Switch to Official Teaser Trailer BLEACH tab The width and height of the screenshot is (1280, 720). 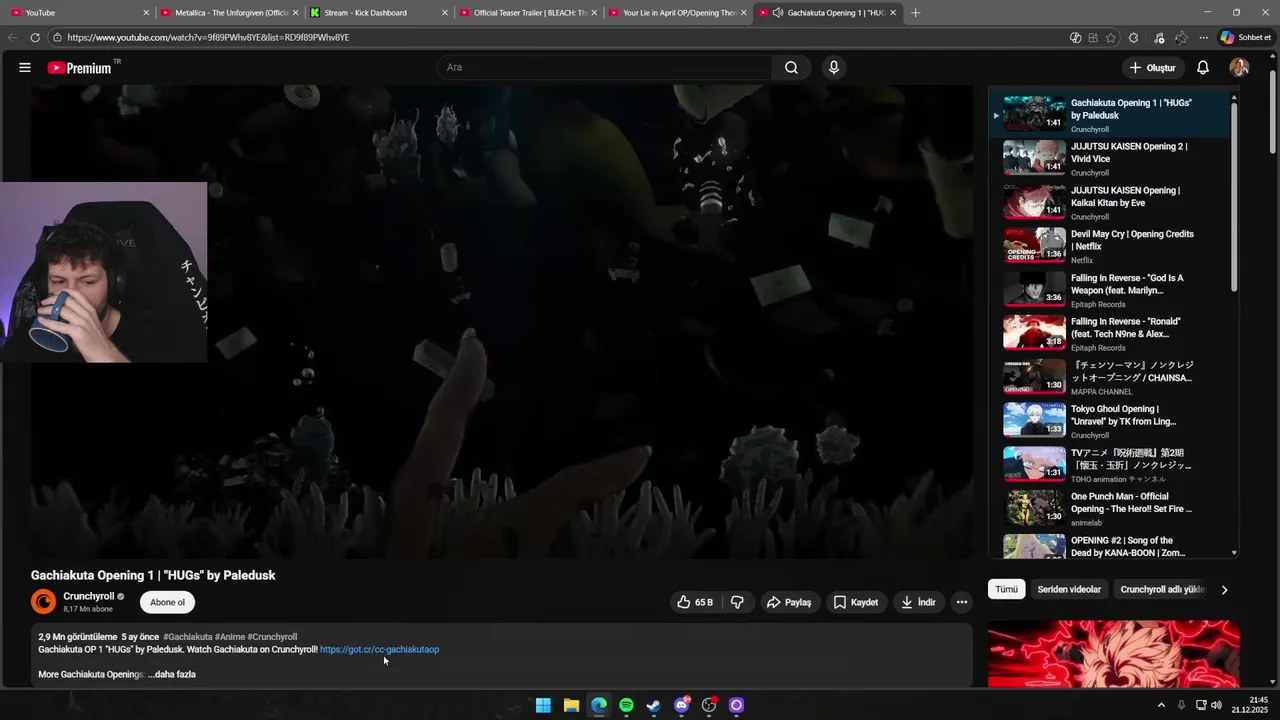pos(528,13)
